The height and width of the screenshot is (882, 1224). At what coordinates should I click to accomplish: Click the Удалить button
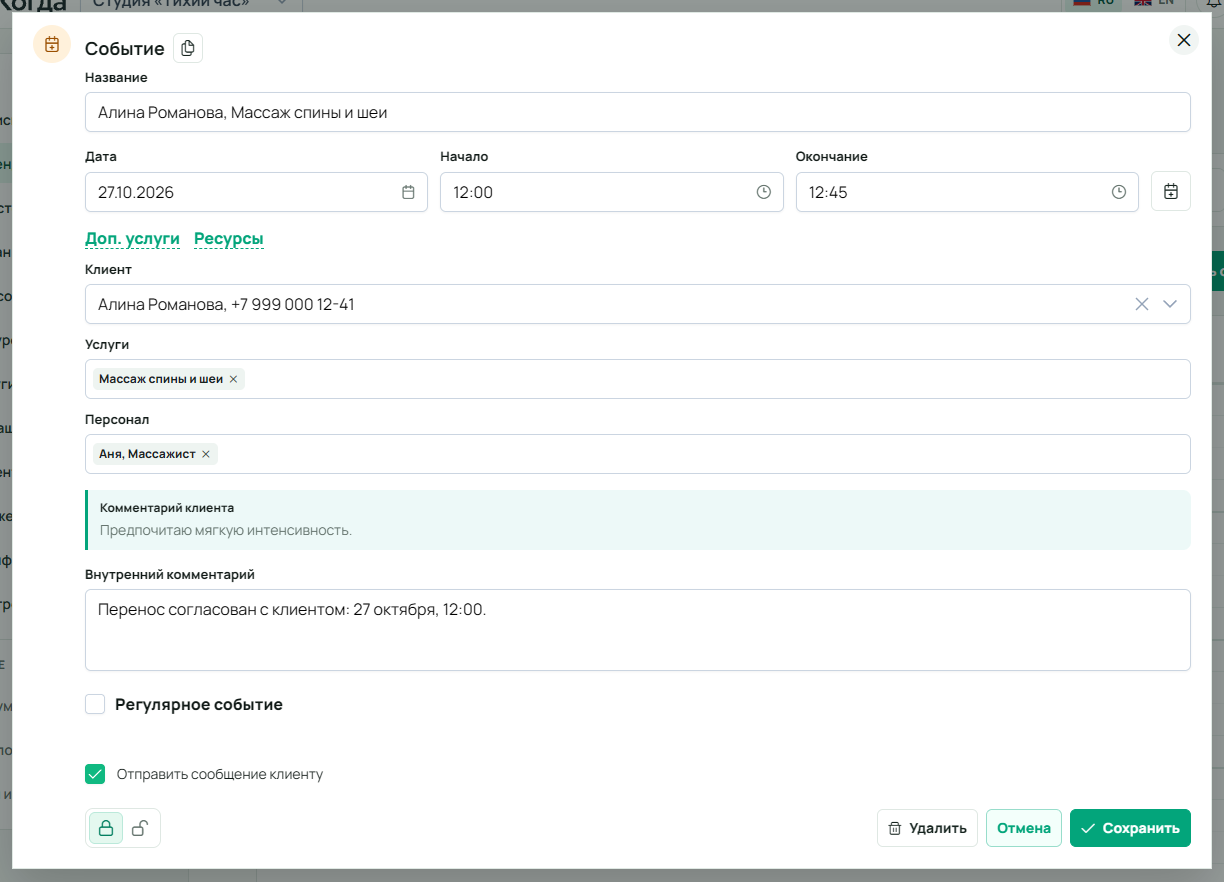928,828
